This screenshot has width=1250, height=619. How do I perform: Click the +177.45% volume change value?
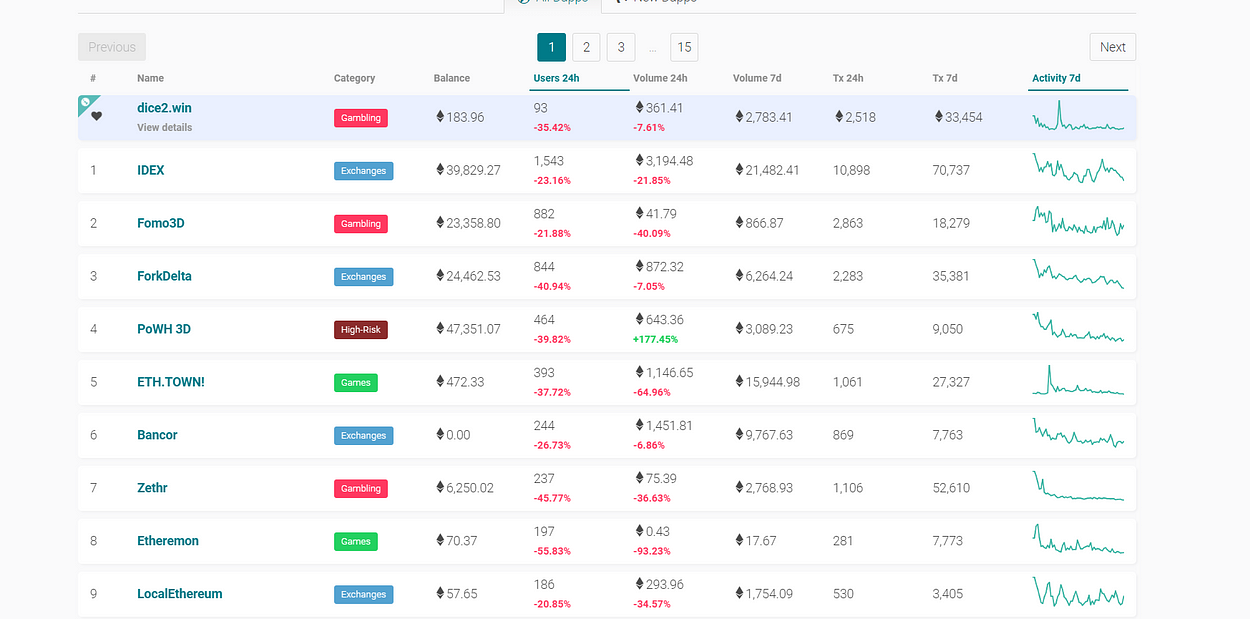pyautogui.click(x=656, y=340)
